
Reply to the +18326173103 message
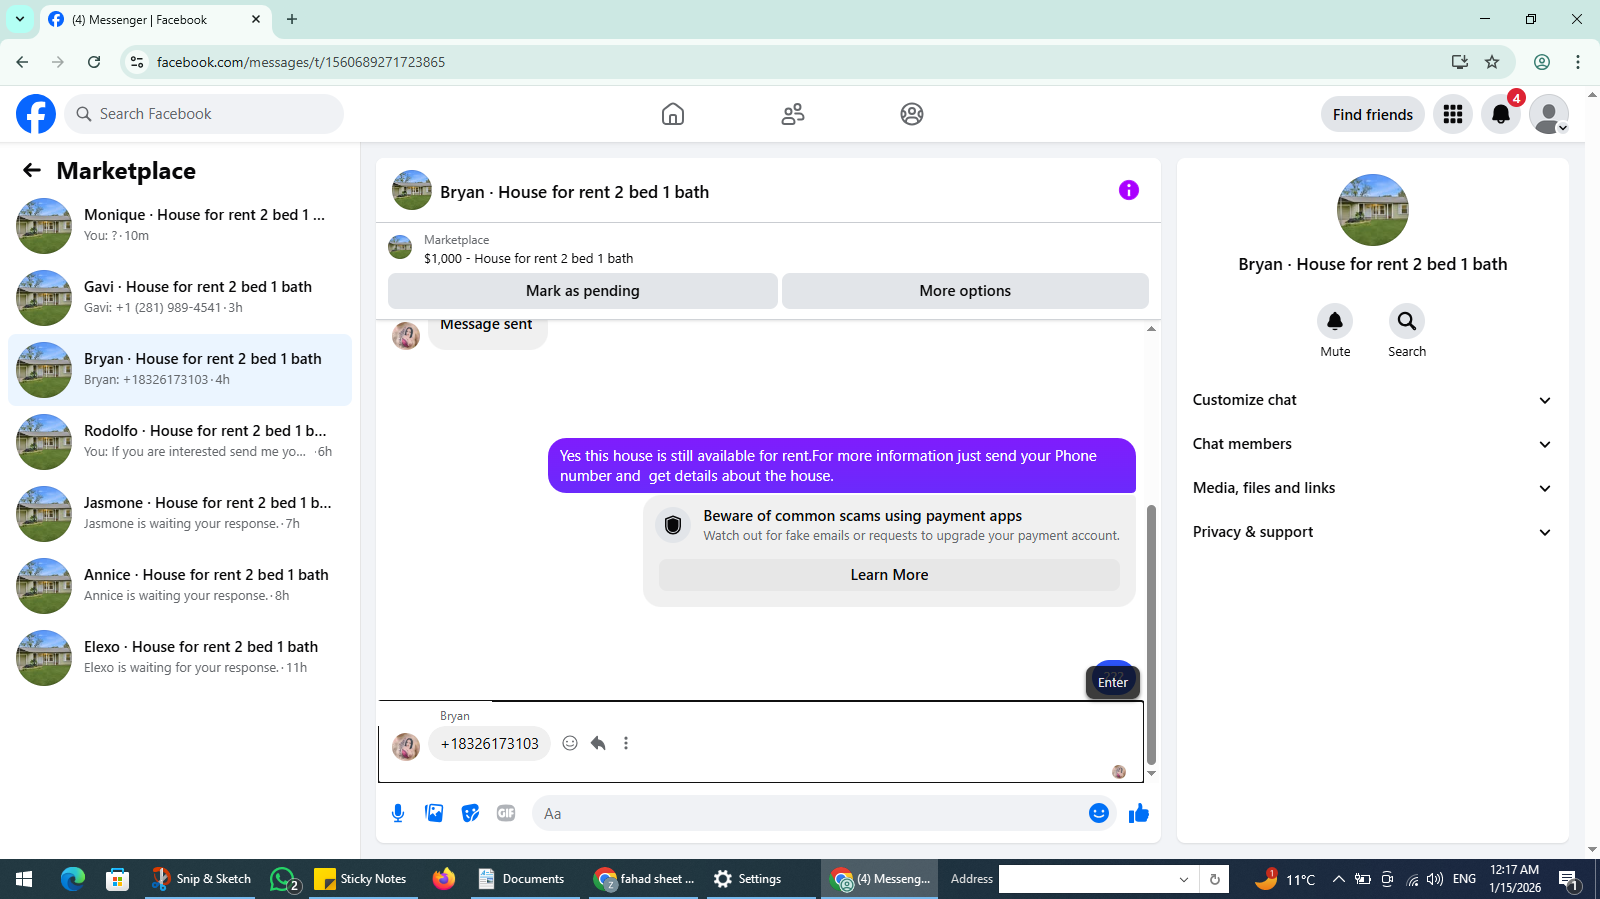pyautogui.click(x=598, y=743)
